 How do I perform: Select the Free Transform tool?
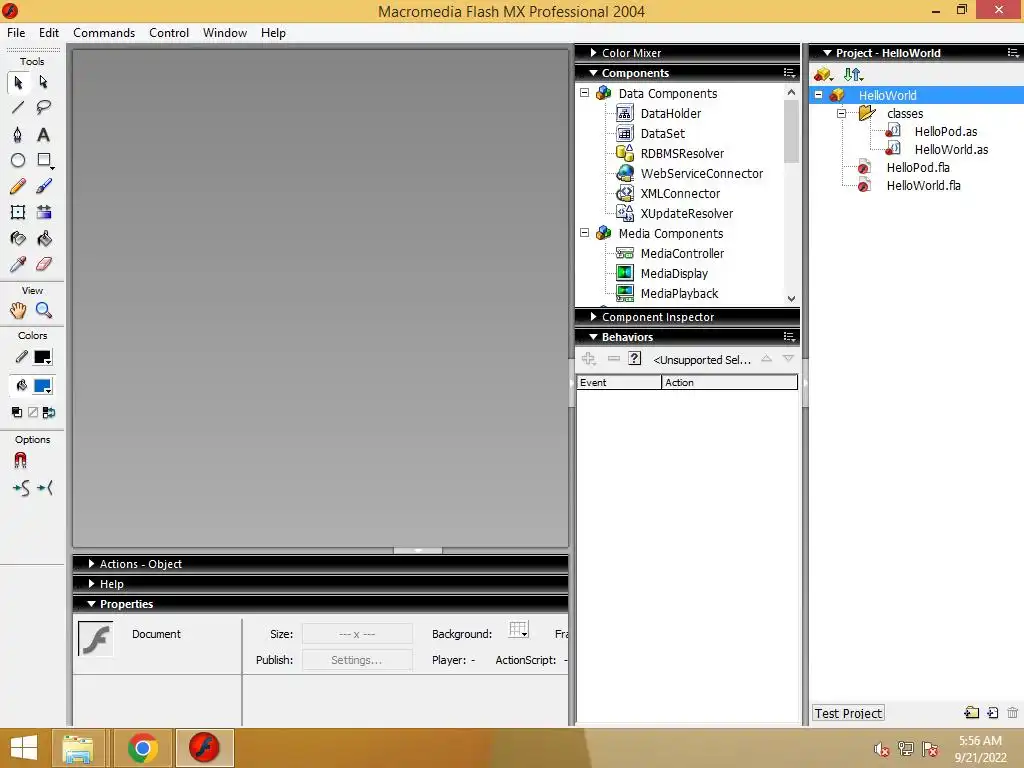click(18, 212)
